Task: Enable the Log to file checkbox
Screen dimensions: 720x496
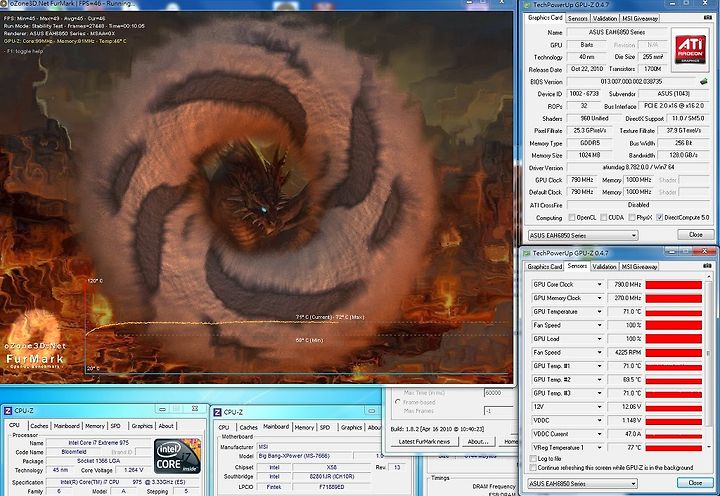Action: (533, 458)
